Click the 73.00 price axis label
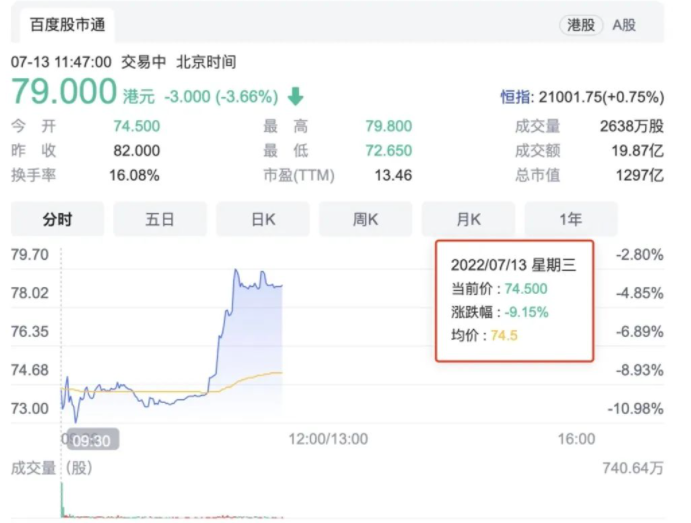The image size is (691, 523). [30, 408]
